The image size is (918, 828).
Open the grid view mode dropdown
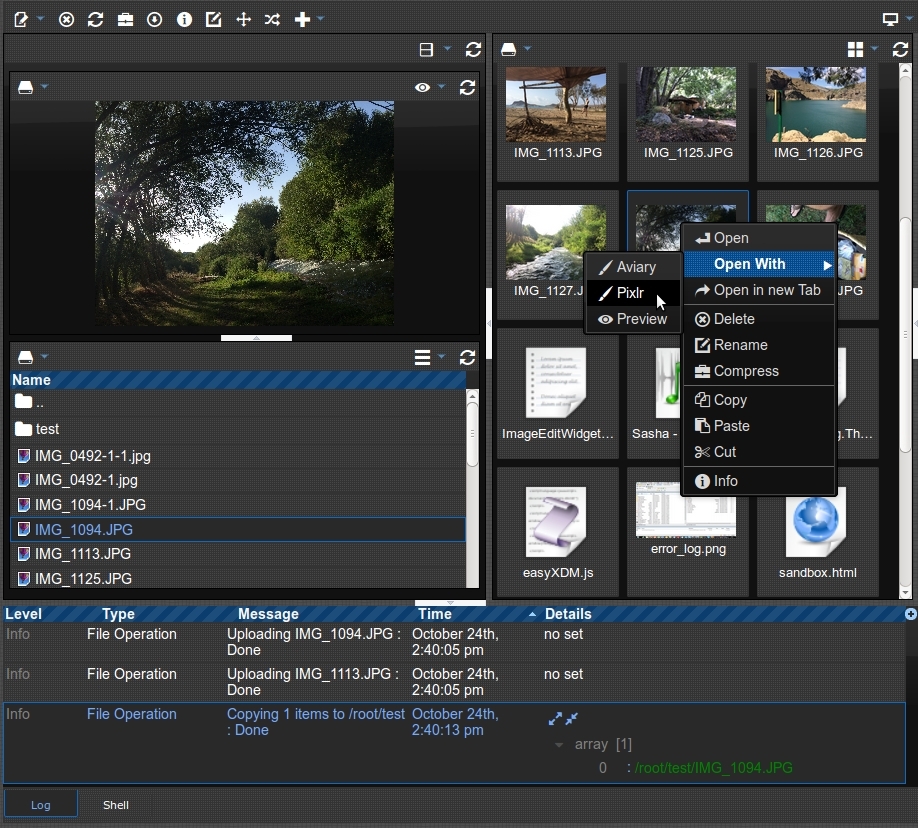pos(861,49)
